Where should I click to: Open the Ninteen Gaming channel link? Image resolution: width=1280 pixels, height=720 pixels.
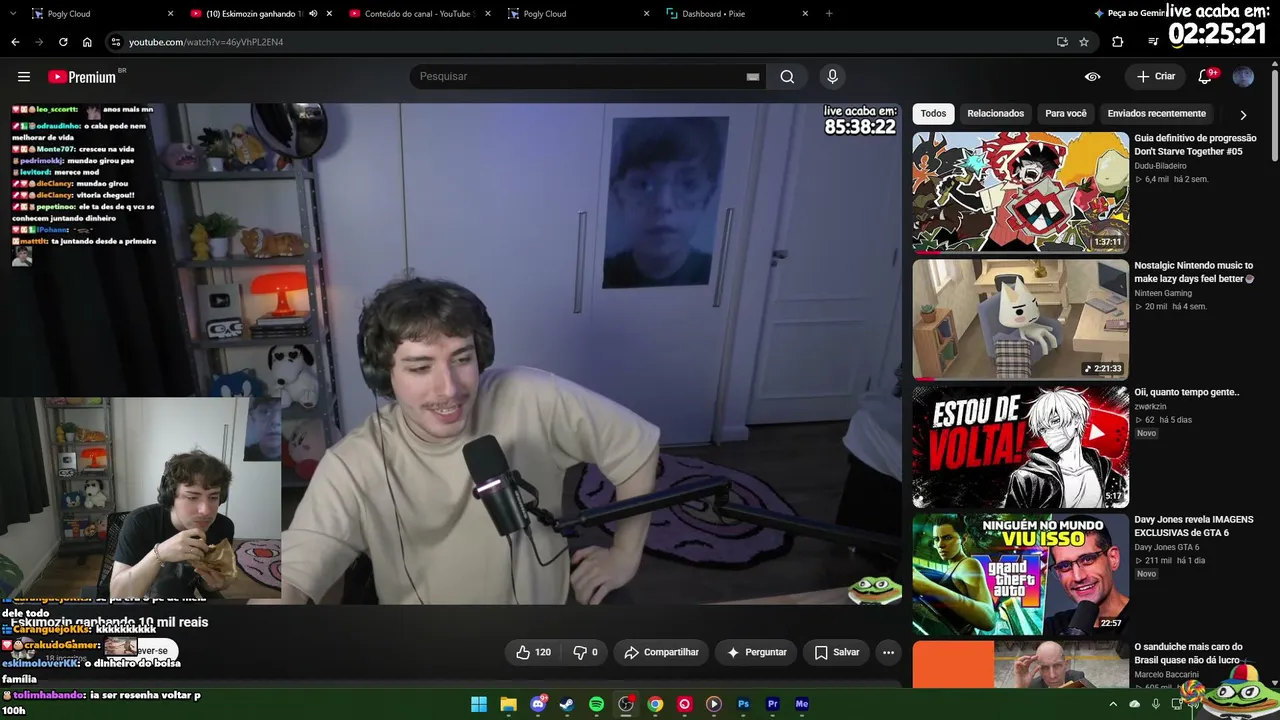pyautogui.click(x=1163, y=293)
